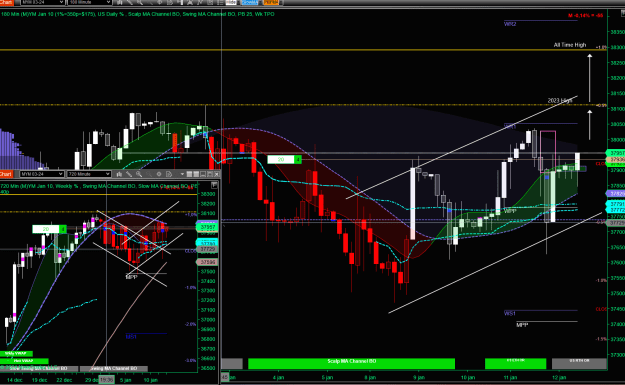Viewport: 625px width, 385px height.
Task: Open MYM 03-24 instrument dropdown in top toolbar
Action: 42,2
